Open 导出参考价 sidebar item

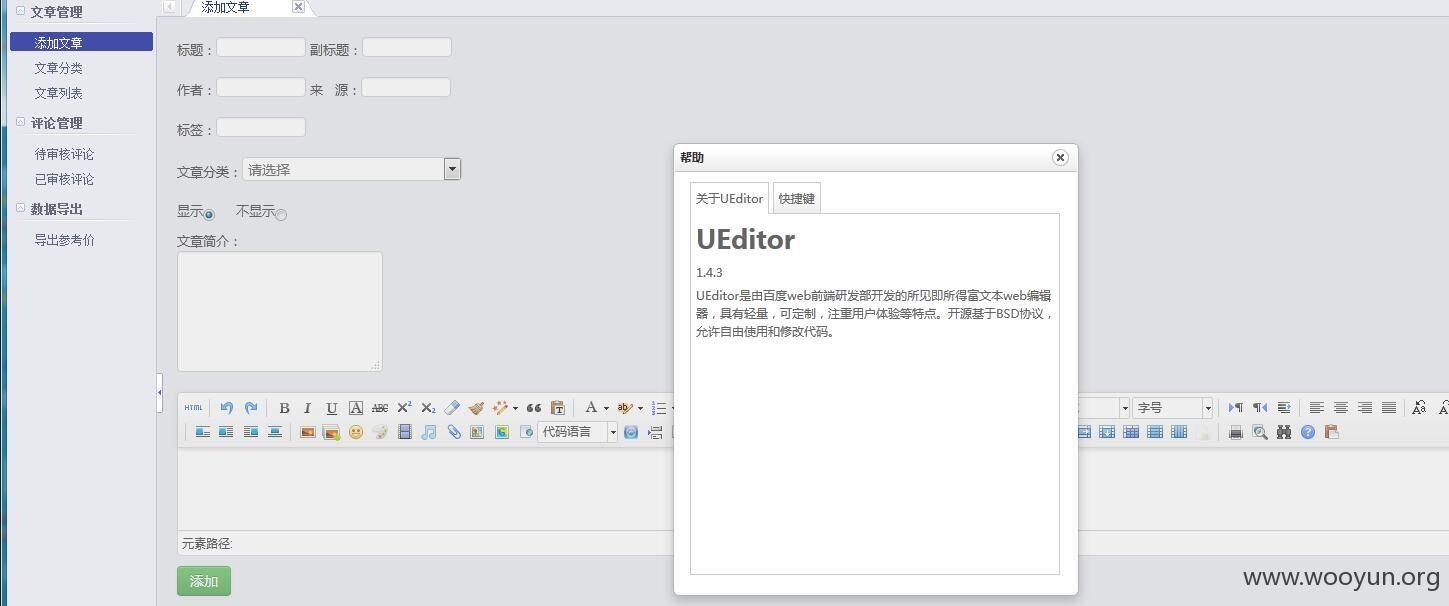coord(64,240)
